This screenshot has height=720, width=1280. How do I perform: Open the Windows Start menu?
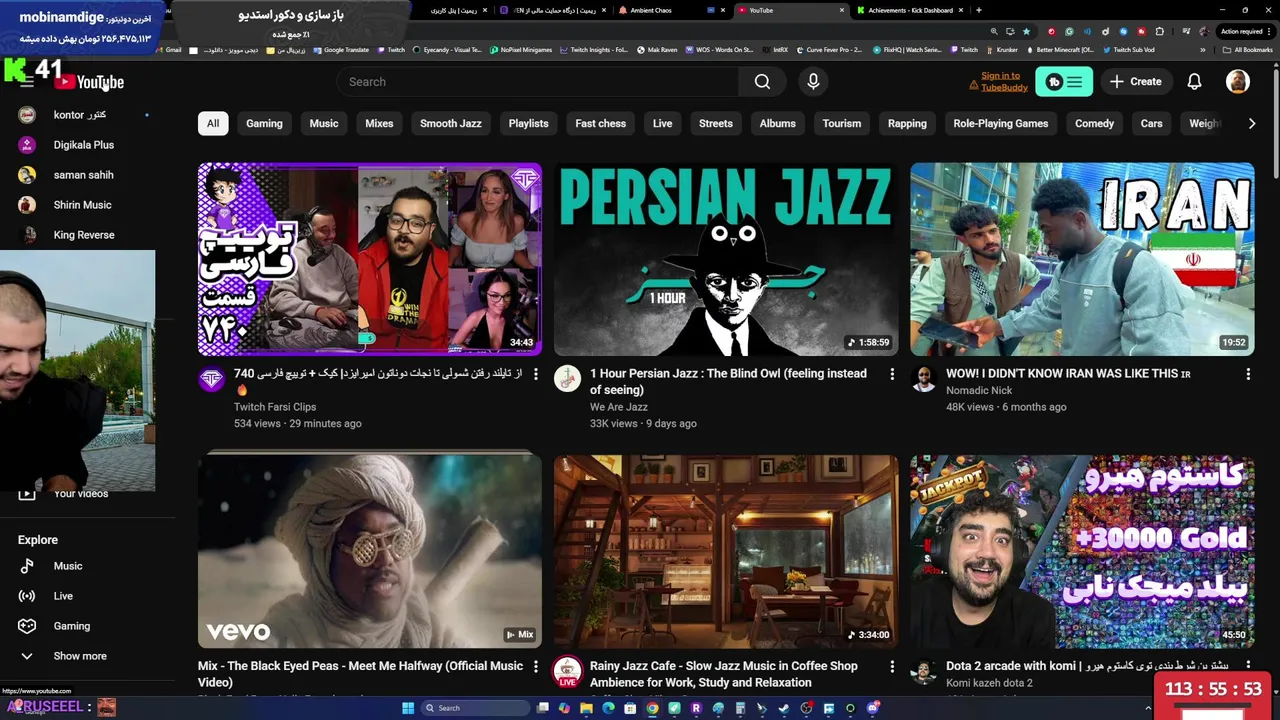[408, 708]
